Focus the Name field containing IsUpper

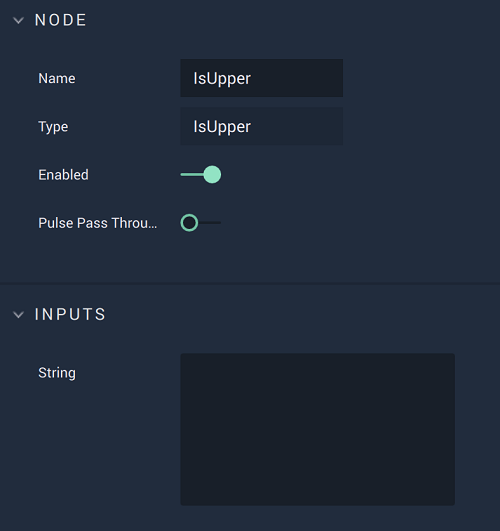(262, 78)
